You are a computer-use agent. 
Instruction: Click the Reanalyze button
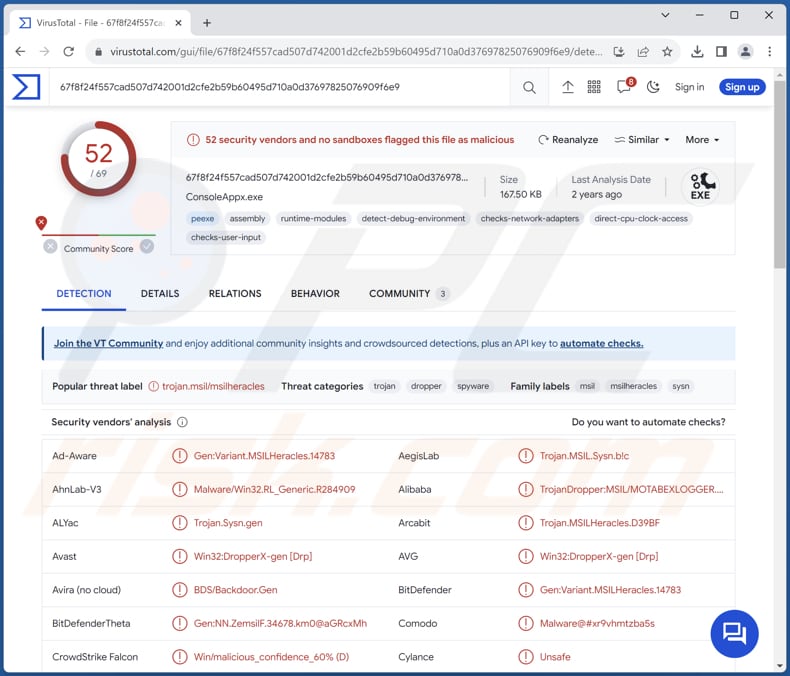568,140
